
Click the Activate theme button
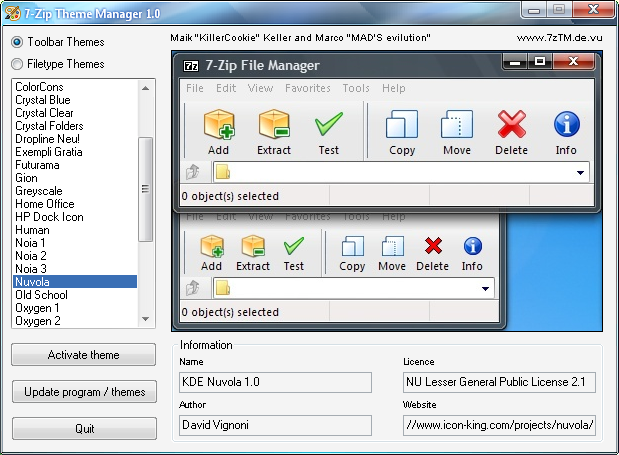click(84, 355)
